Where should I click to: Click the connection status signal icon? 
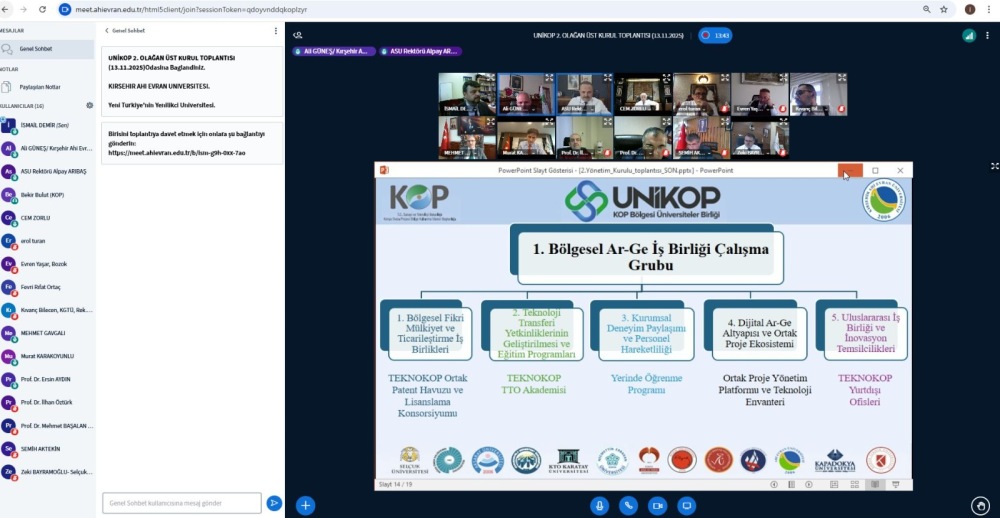pyautogui.click(x=968, y=35)
